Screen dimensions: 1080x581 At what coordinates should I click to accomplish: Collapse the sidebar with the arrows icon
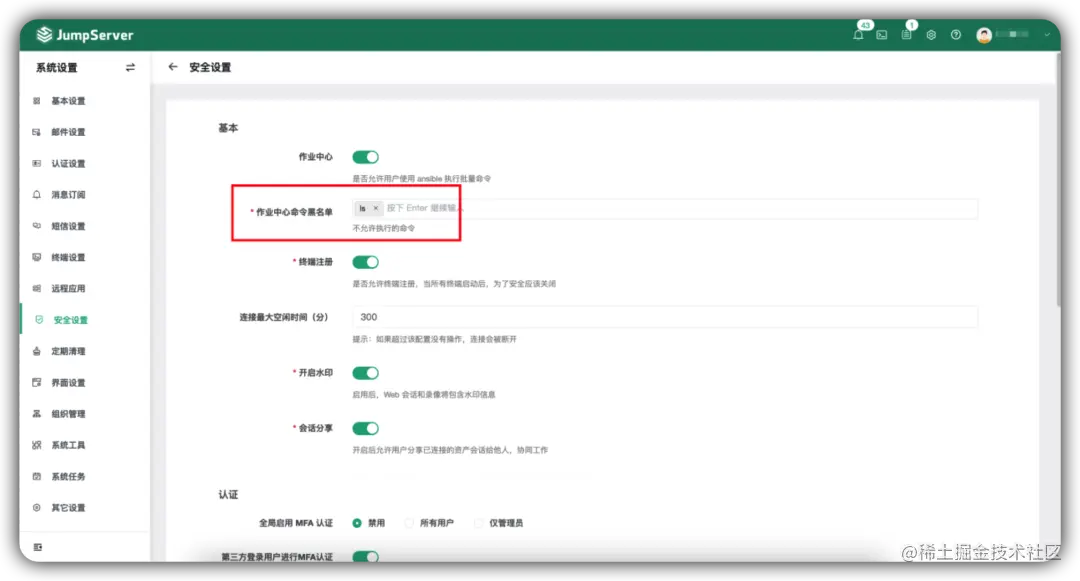[129, 68]
